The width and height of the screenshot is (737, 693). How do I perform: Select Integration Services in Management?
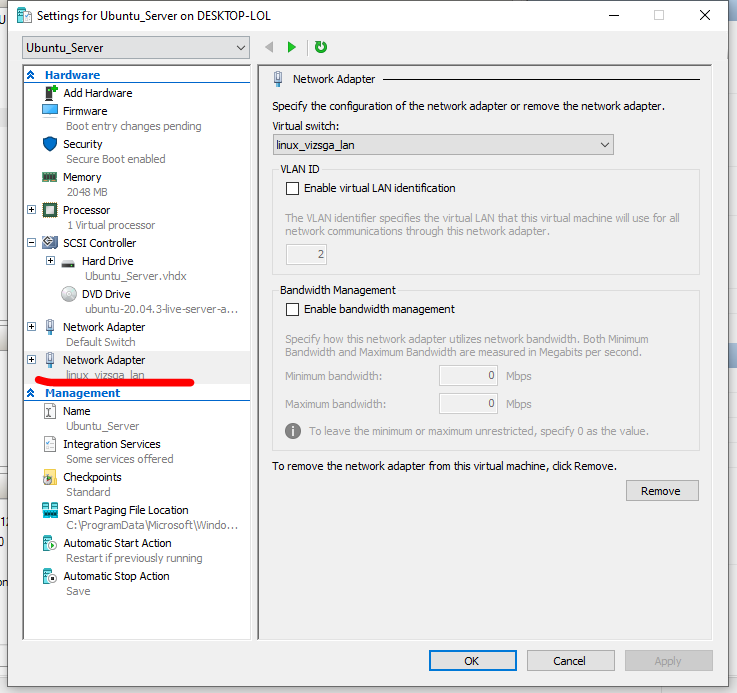[111, 444]
